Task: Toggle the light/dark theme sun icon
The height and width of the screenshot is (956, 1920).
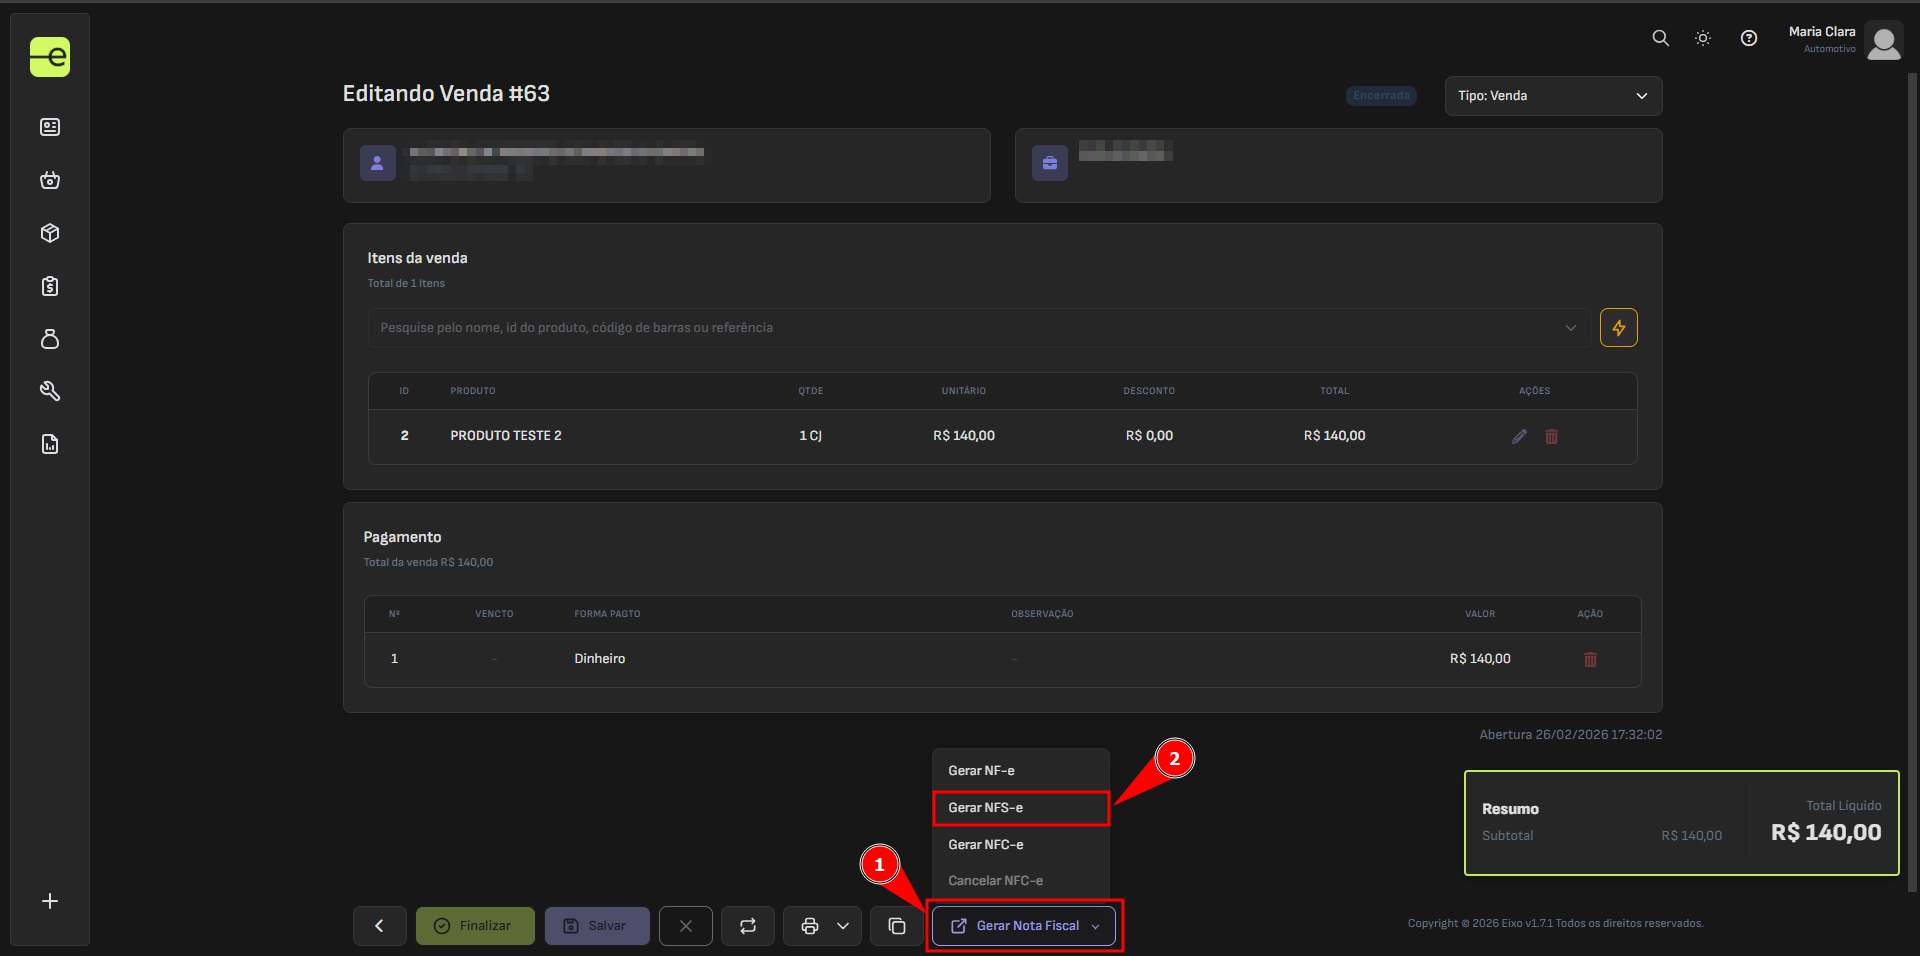Action: point(1703,38)
